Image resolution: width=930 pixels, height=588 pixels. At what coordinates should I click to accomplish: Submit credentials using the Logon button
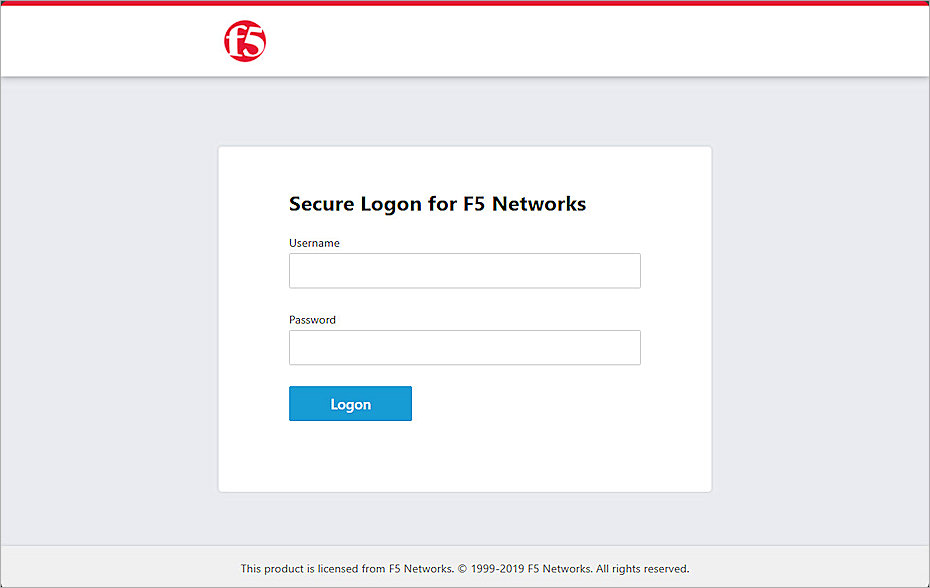(x=350, y=403)
